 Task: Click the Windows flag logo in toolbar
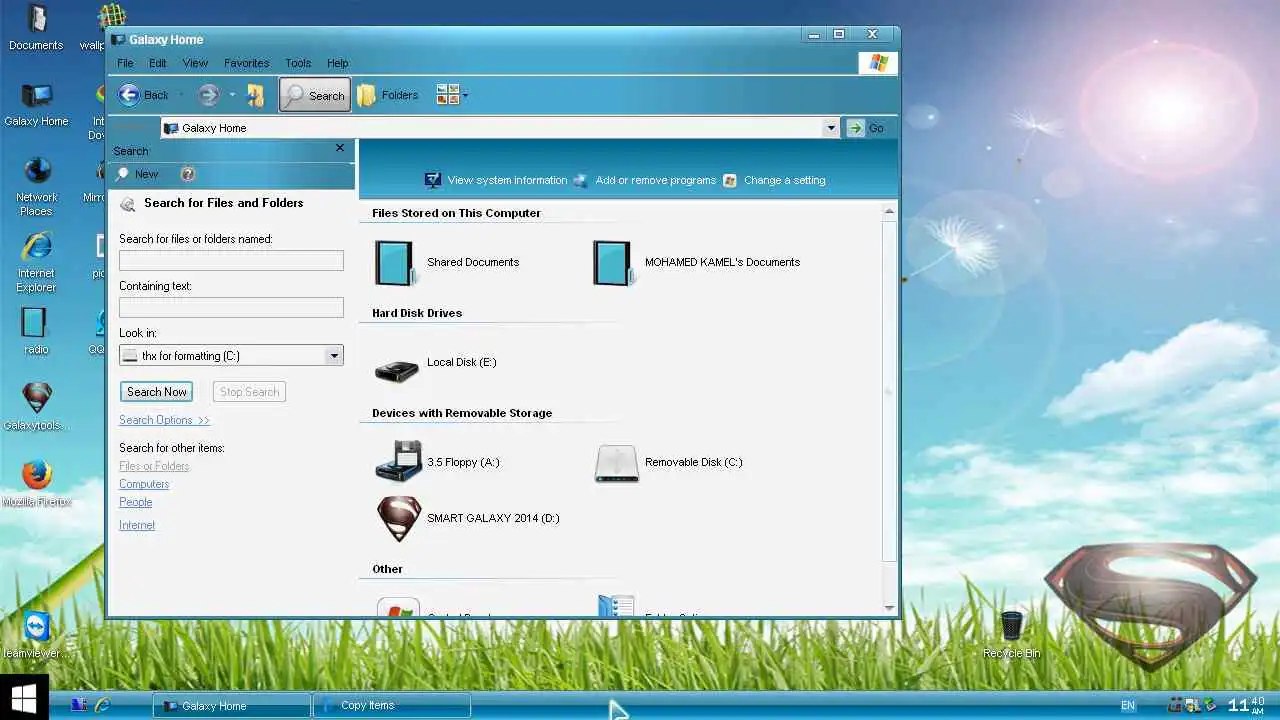878,63
